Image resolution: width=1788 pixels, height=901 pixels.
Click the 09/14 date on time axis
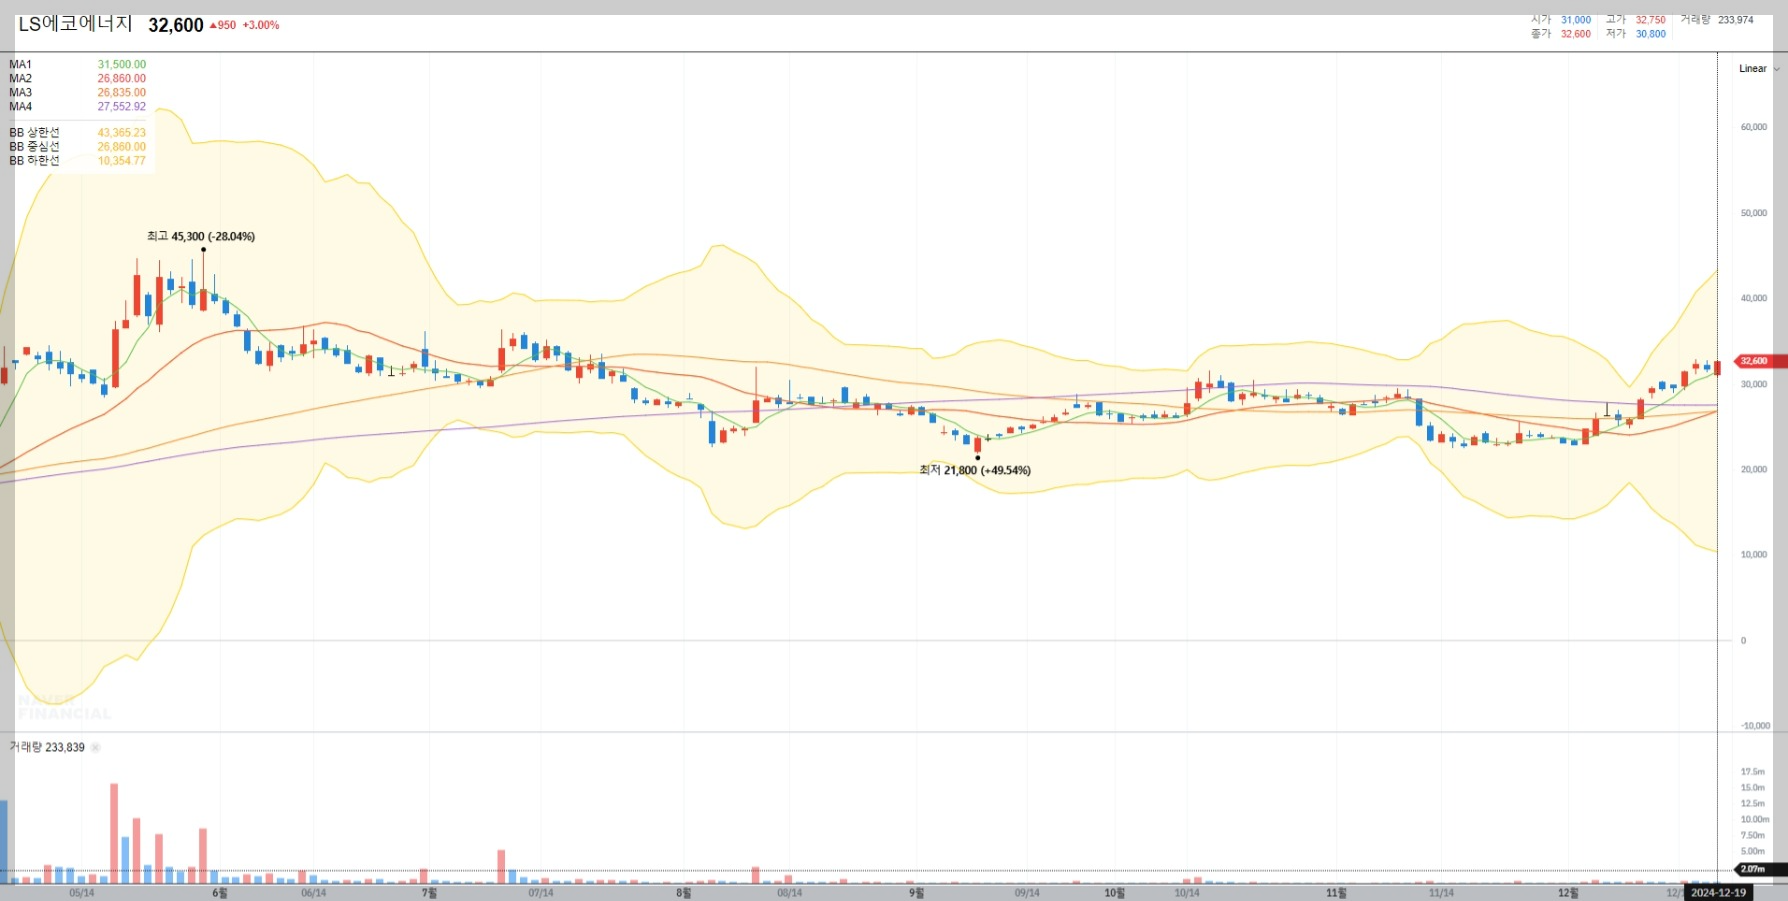pos(1027,893)
